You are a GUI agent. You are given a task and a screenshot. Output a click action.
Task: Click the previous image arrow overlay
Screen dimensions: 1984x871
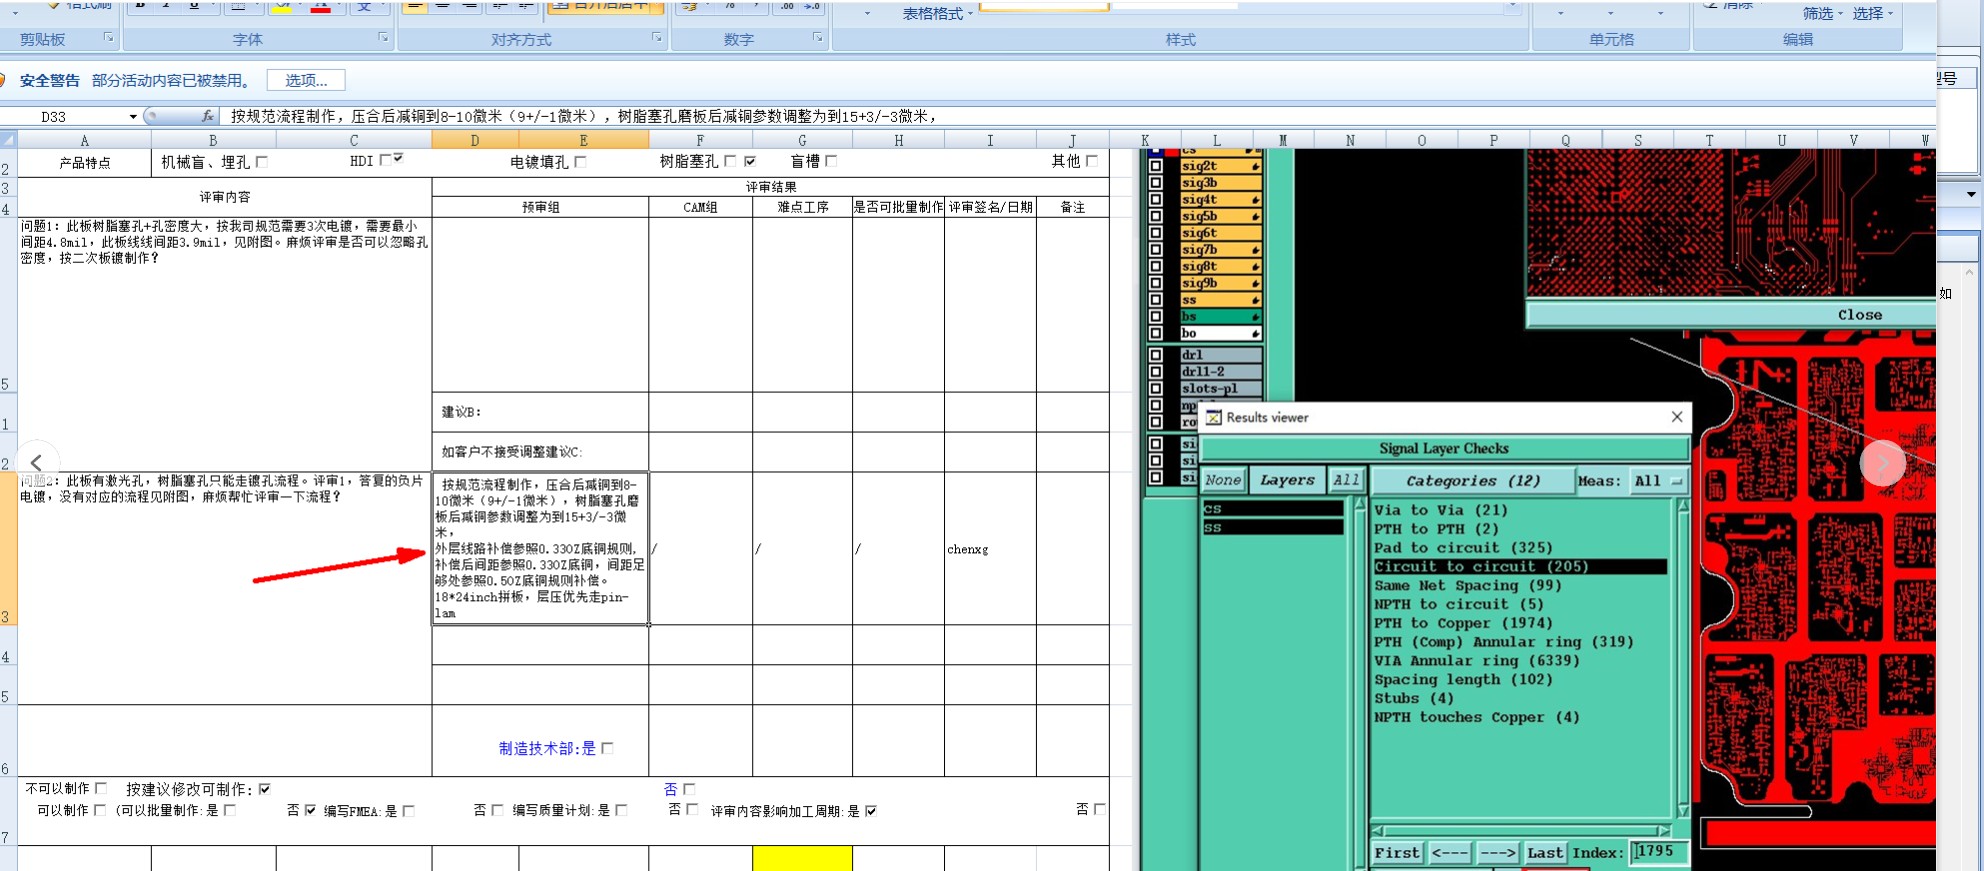coord(36,463)
